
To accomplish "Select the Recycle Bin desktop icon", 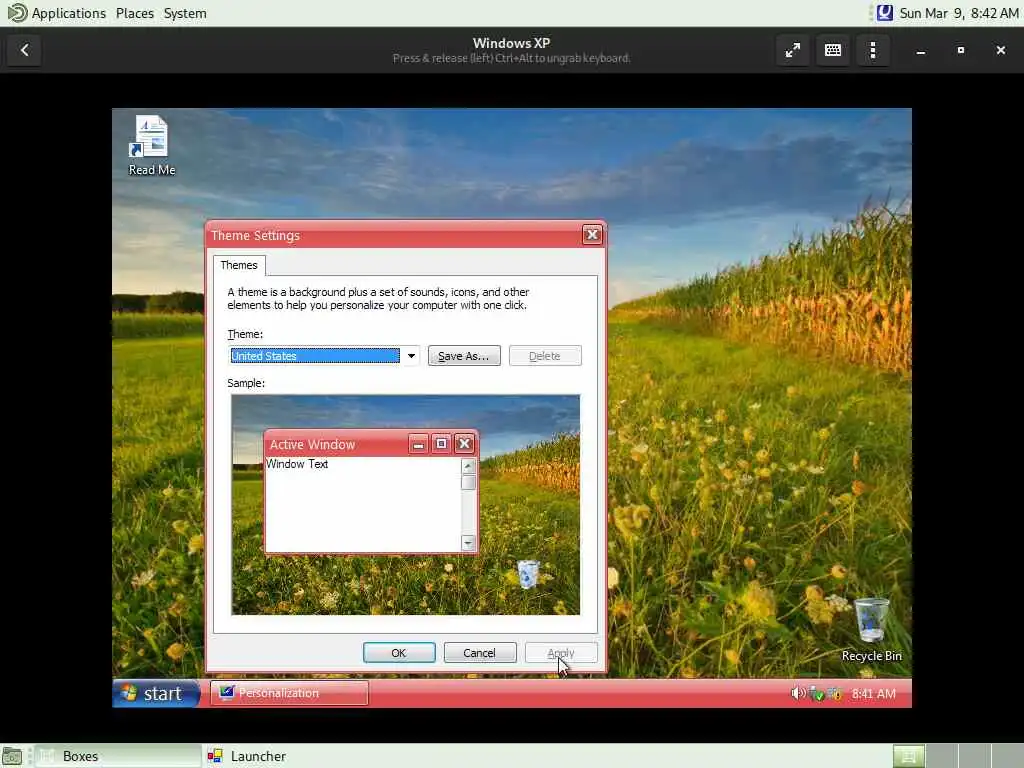I will coord(871,630).
